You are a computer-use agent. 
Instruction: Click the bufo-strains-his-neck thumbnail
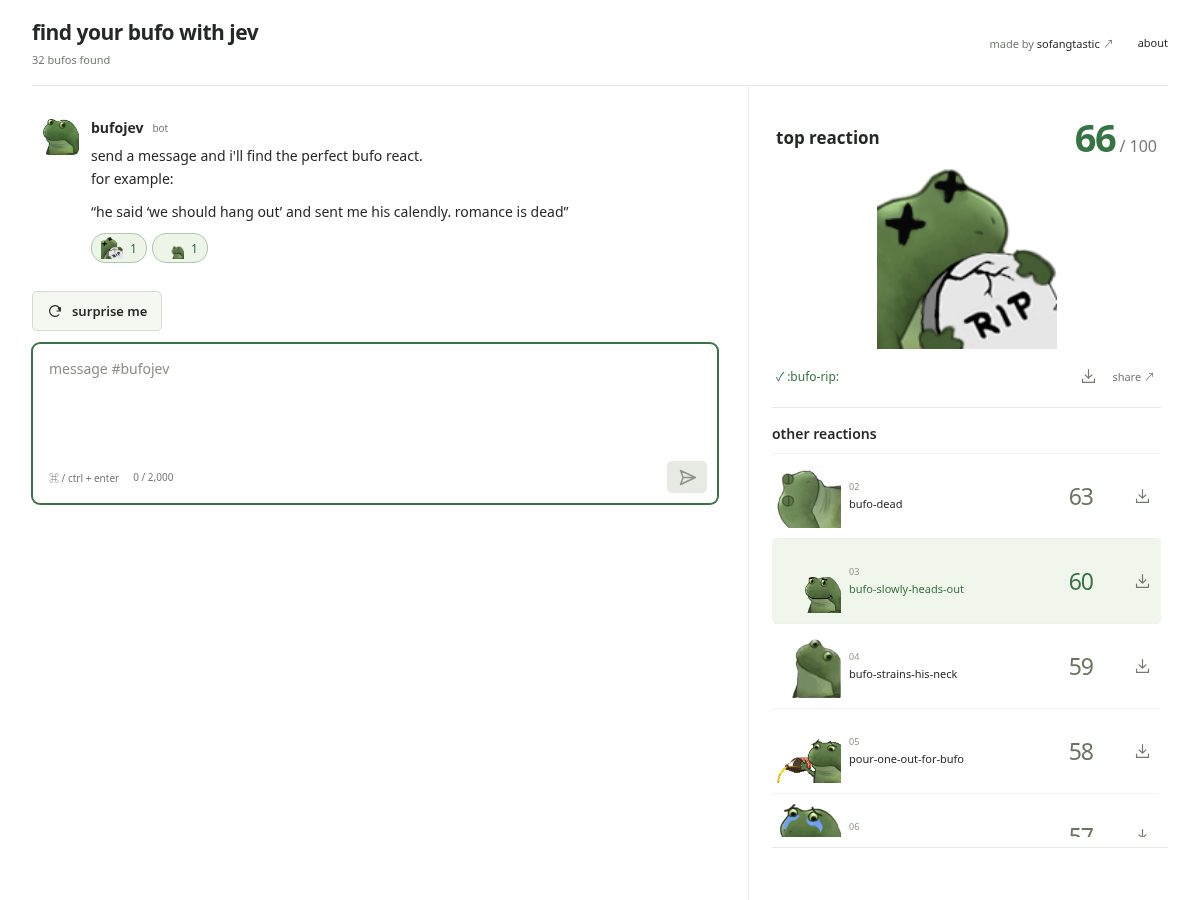809,666
